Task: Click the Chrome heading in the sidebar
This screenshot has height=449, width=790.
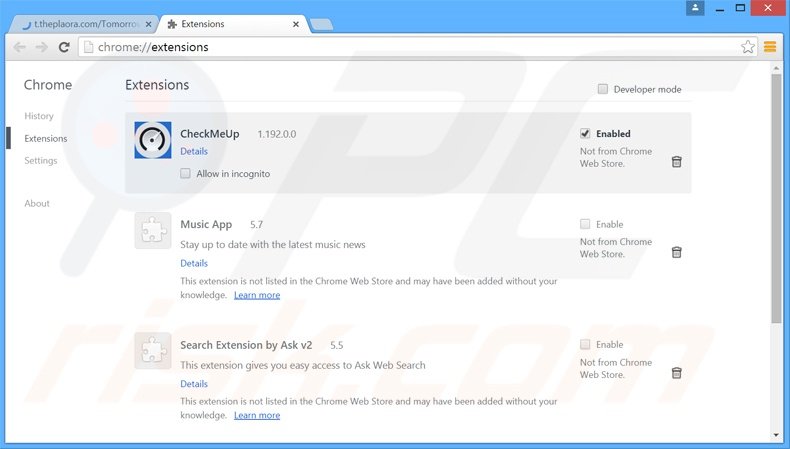Action: [x=48, y=85]
